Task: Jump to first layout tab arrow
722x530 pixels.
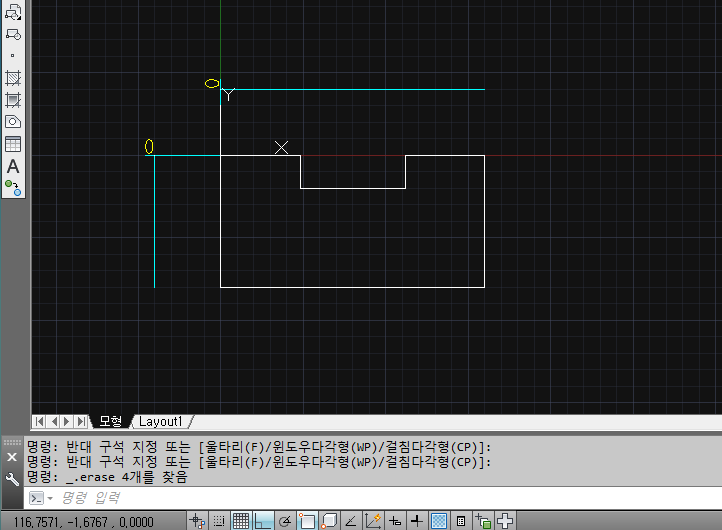Action: point(40,421)
